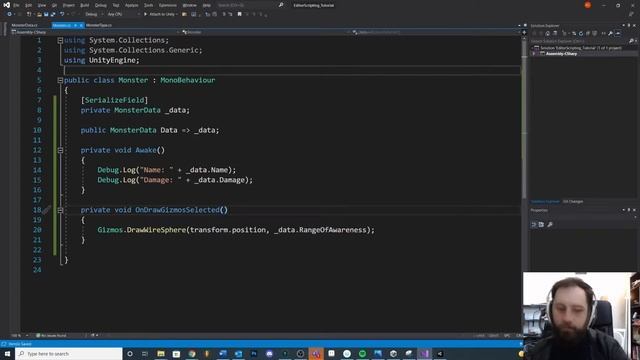This screenshot has width=640, height=360.
Task: Click the top search box
Action: (x=250, y=5)
